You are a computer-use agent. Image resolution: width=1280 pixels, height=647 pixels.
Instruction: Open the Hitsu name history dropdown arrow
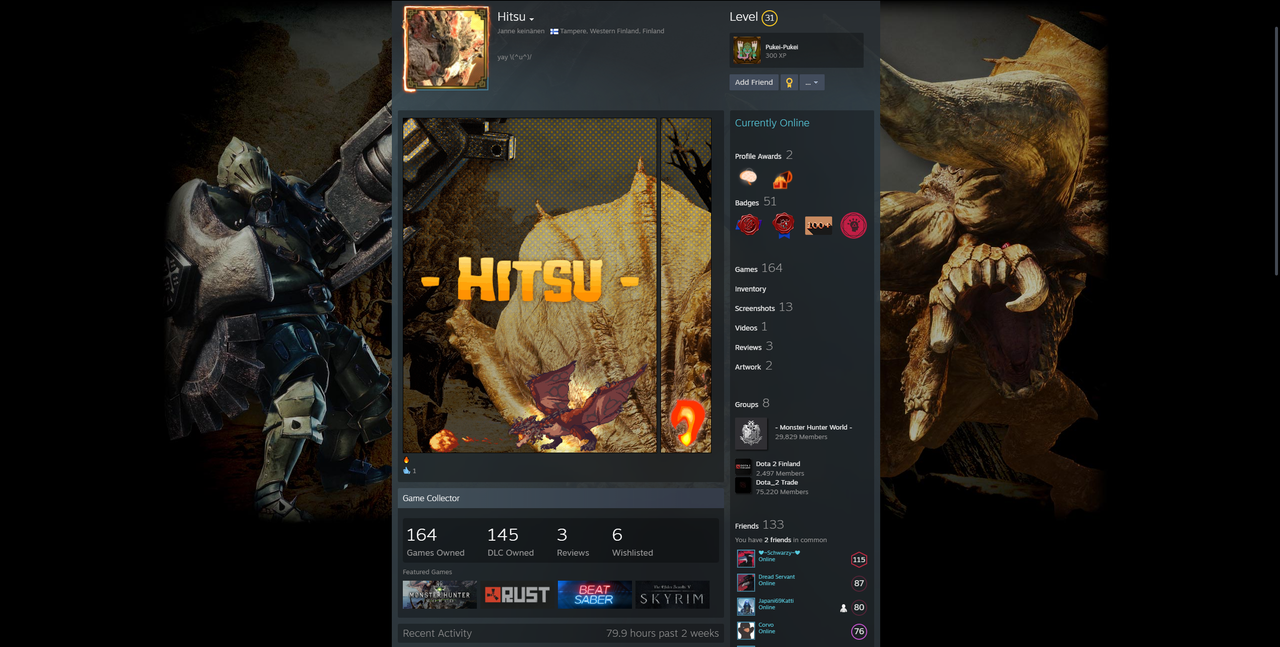click(532, 19)
